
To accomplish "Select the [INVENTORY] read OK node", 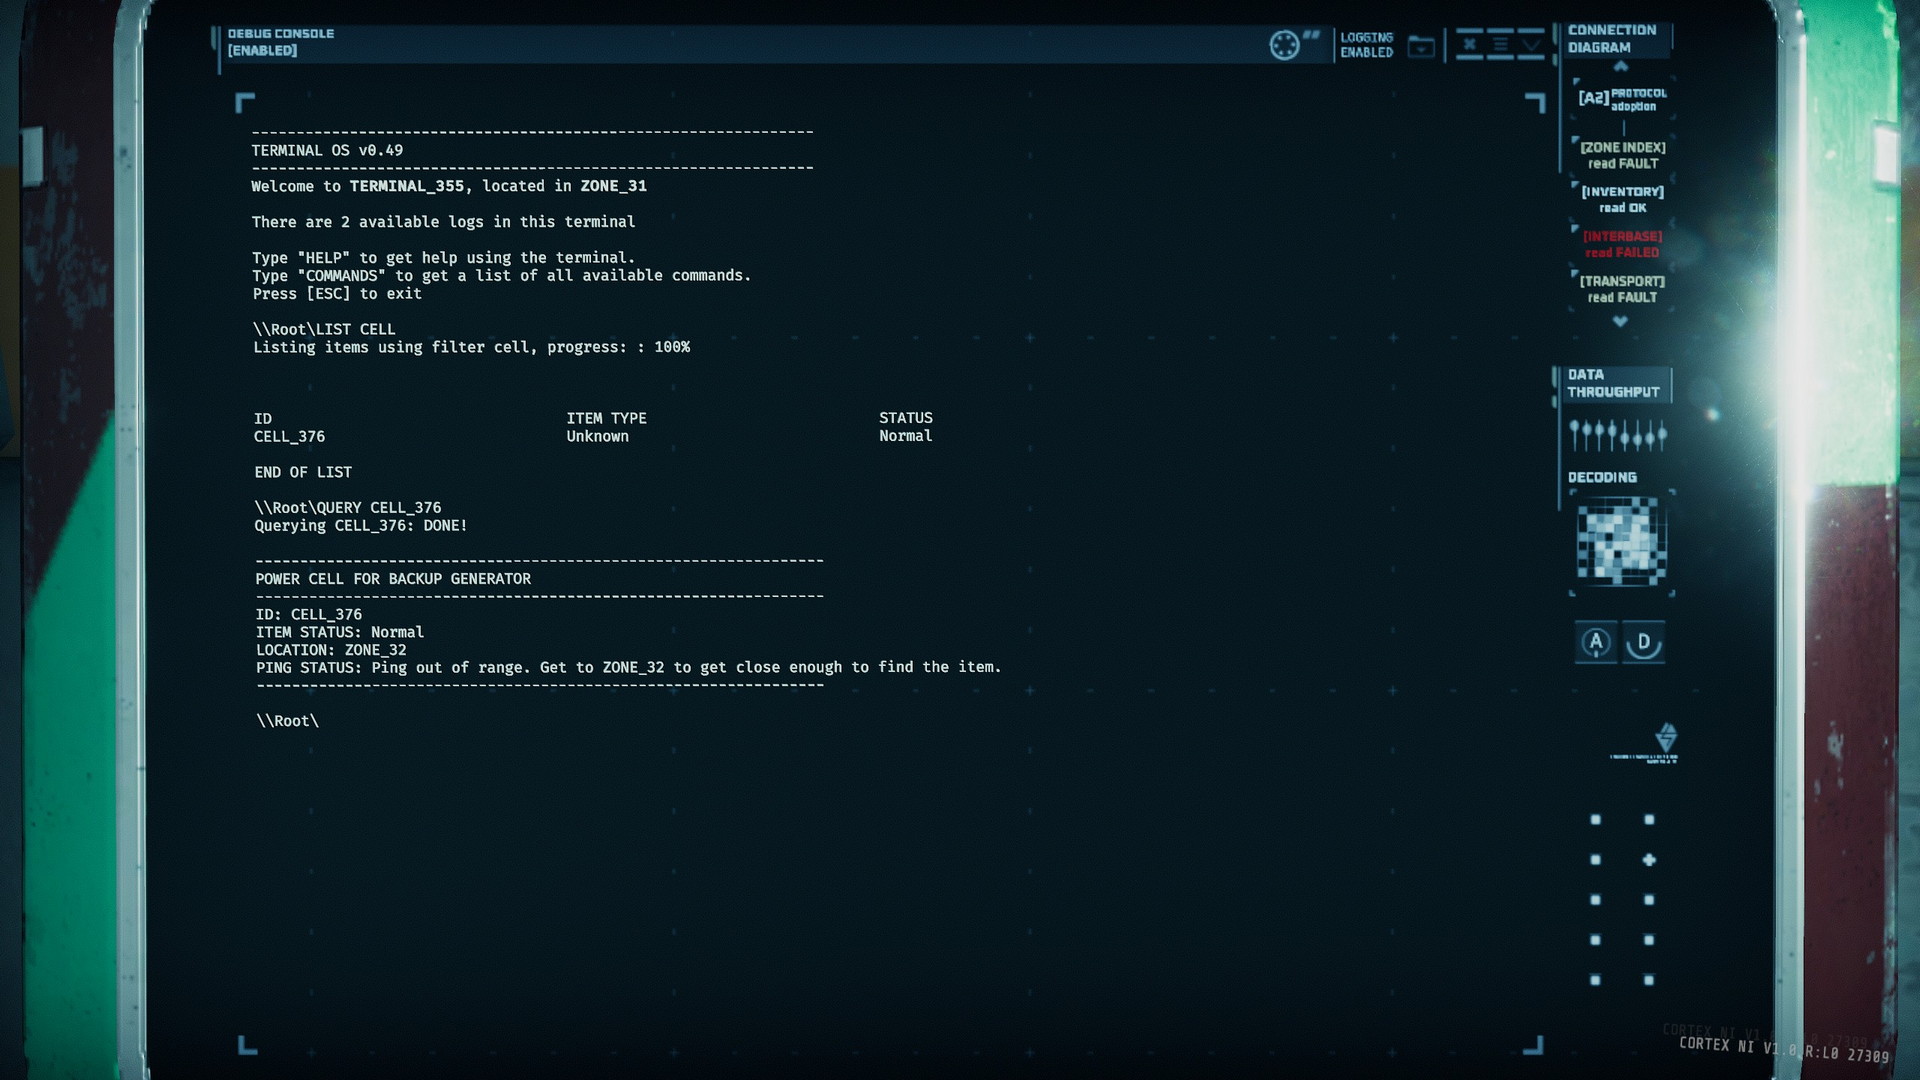I will coord(1623,199).
